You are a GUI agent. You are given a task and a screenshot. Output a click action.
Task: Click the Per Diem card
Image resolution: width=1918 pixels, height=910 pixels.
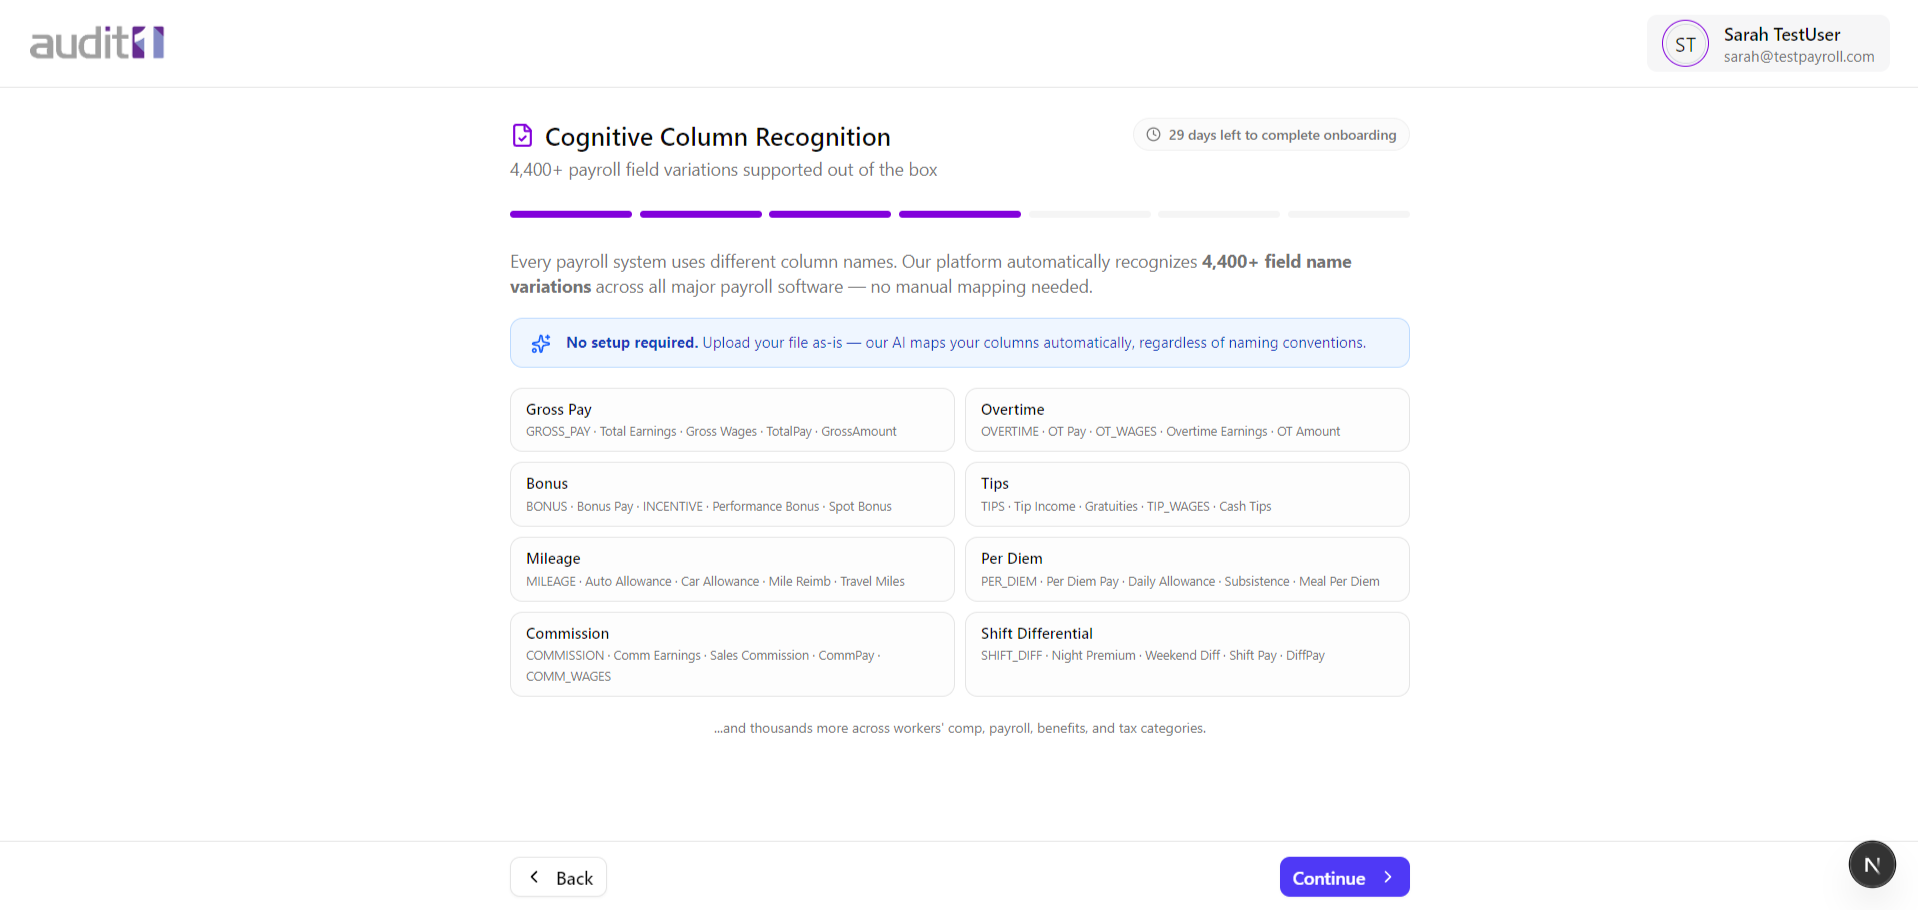(x=1186, y=569)
